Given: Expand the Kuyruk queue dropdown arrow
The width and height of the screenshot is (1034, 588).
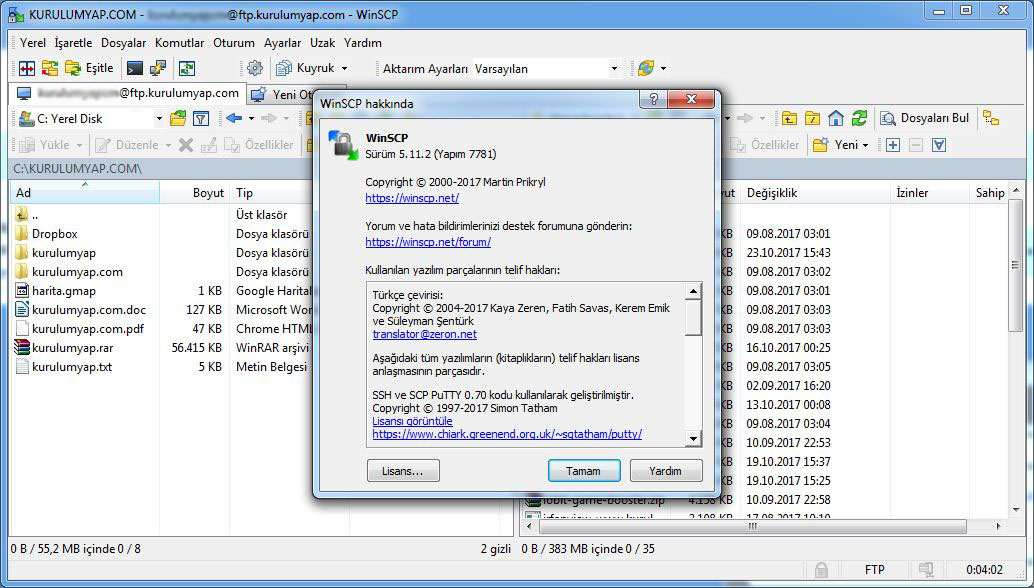Looking at the screenshot, I should coord(344,69).
